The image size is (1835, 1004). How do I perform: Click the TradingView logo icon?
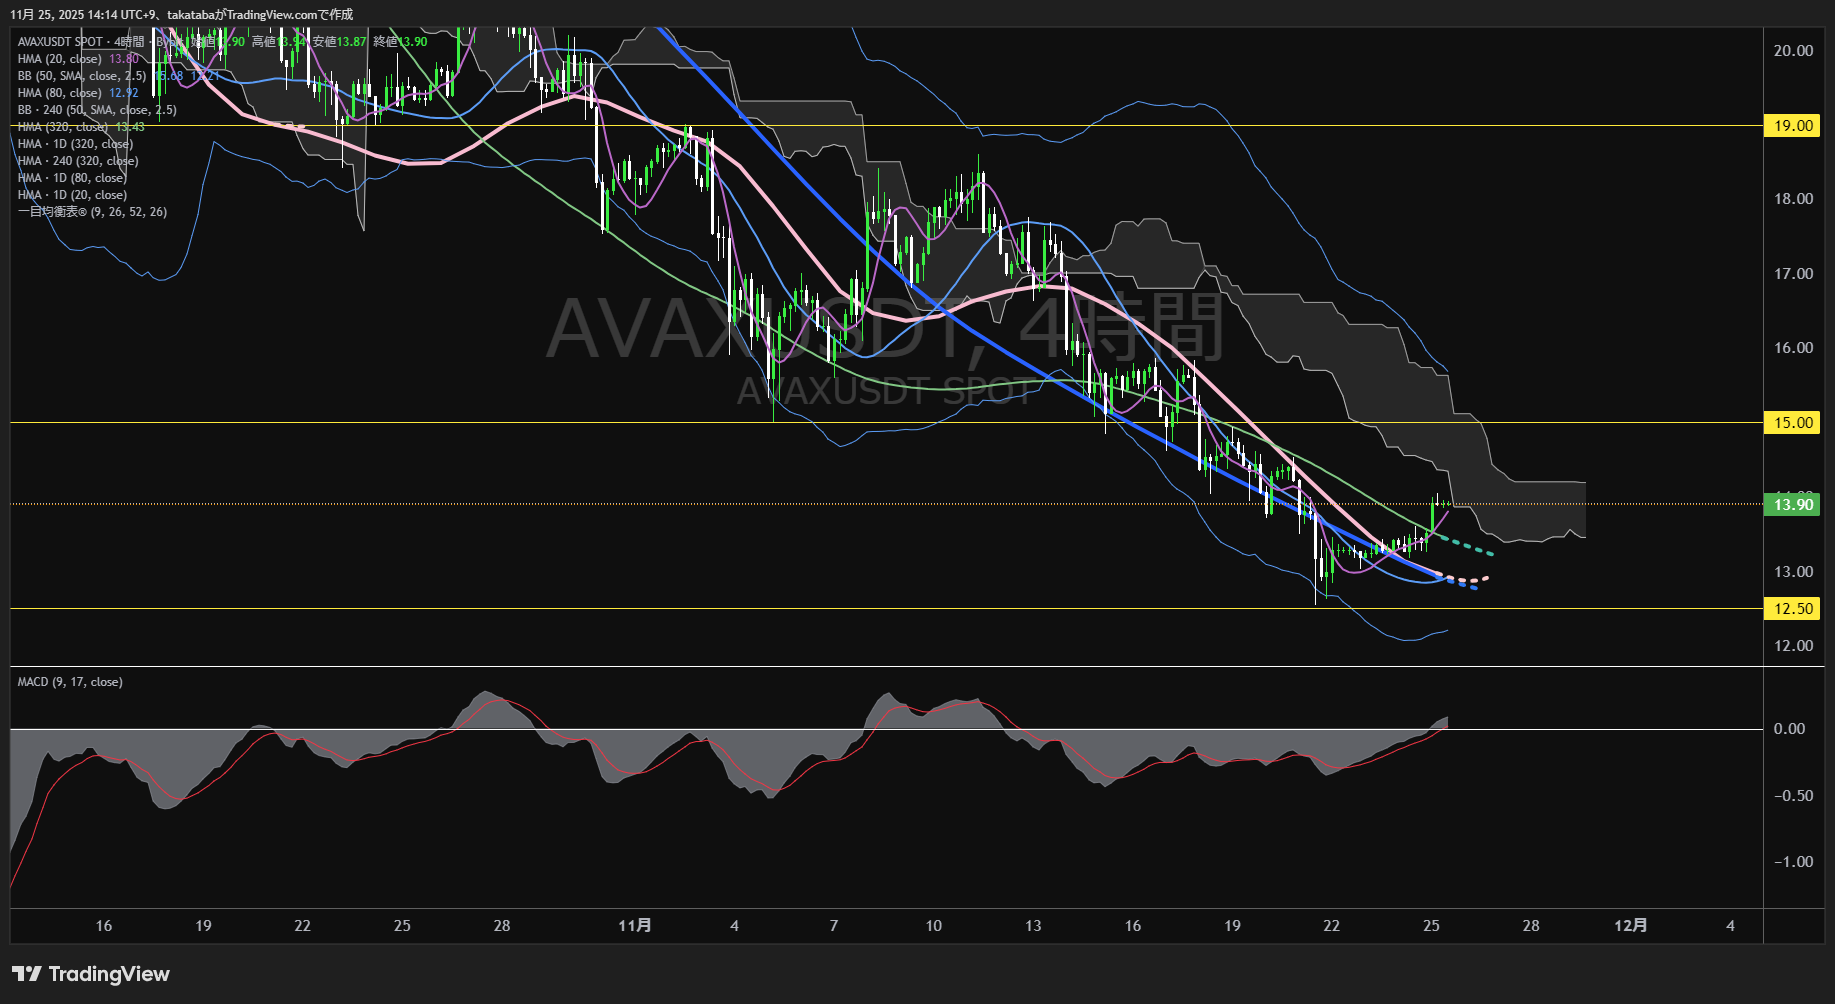[27, 973]
